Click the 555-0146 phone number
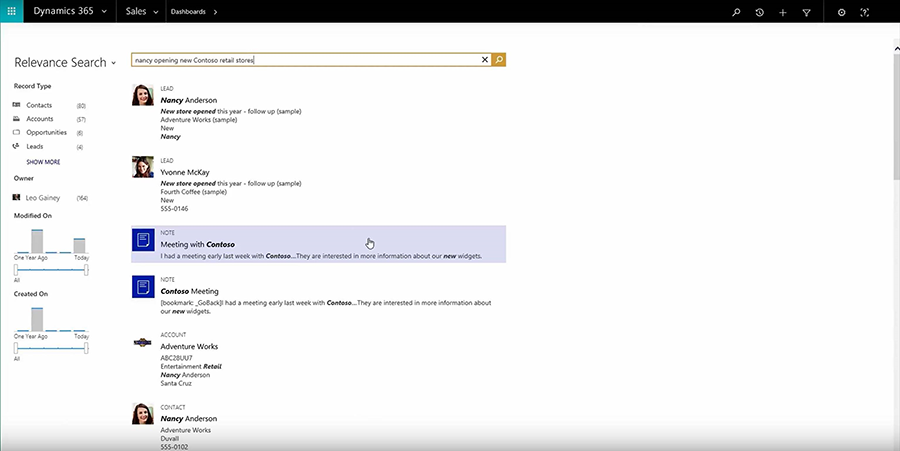This screenshot has height=451, width=900. (174, 209)
